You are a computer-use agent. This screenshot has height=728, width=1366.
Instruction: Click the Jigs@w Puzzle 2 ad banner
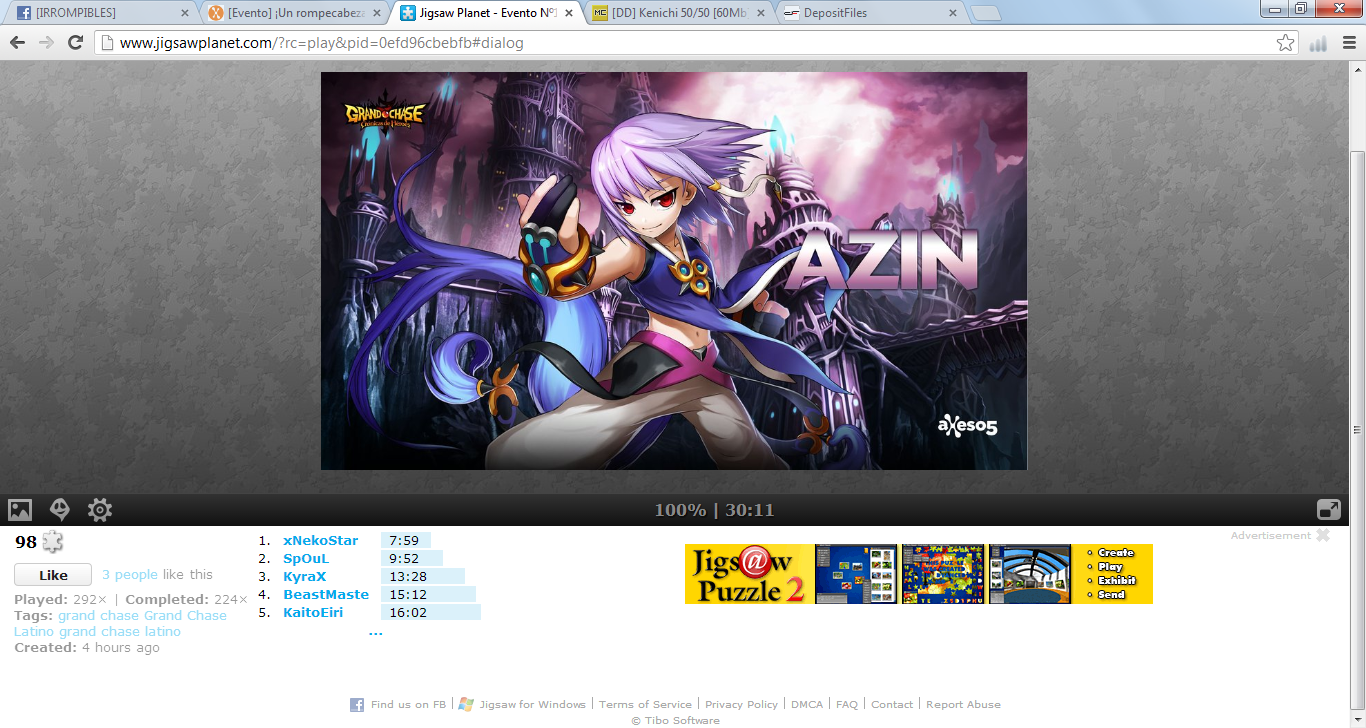[x=919, y=574]
